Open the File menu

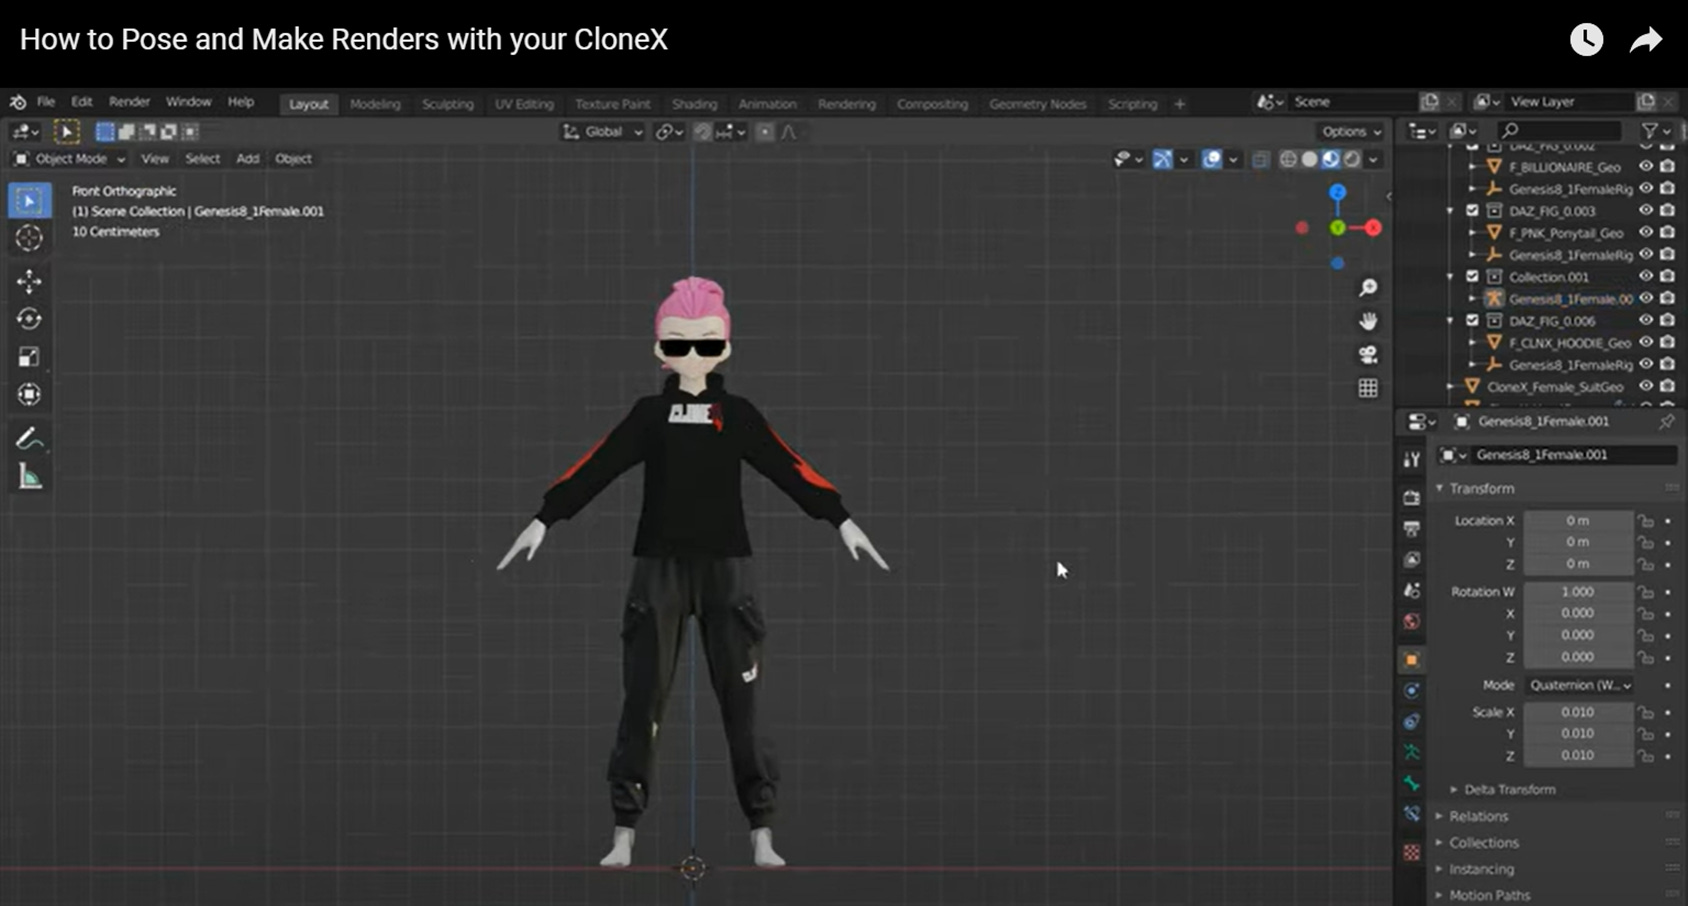click(x=46, y=102)
